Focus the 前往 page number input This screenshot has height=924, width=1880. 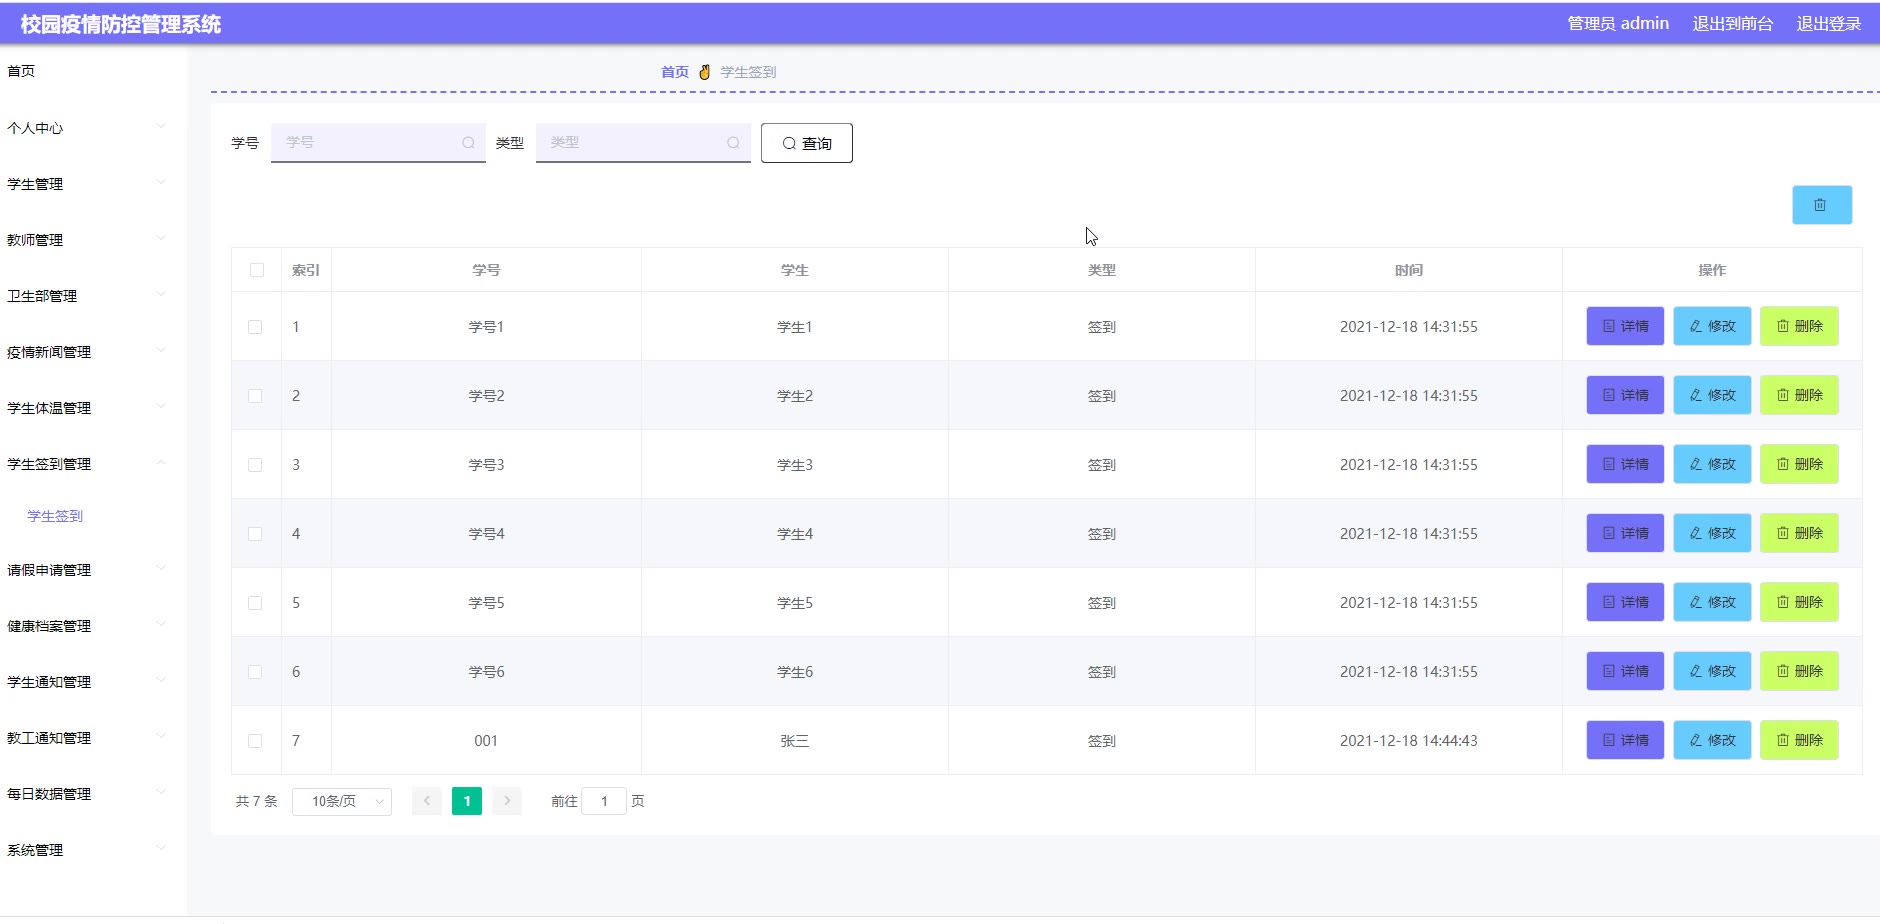point(604,801)
